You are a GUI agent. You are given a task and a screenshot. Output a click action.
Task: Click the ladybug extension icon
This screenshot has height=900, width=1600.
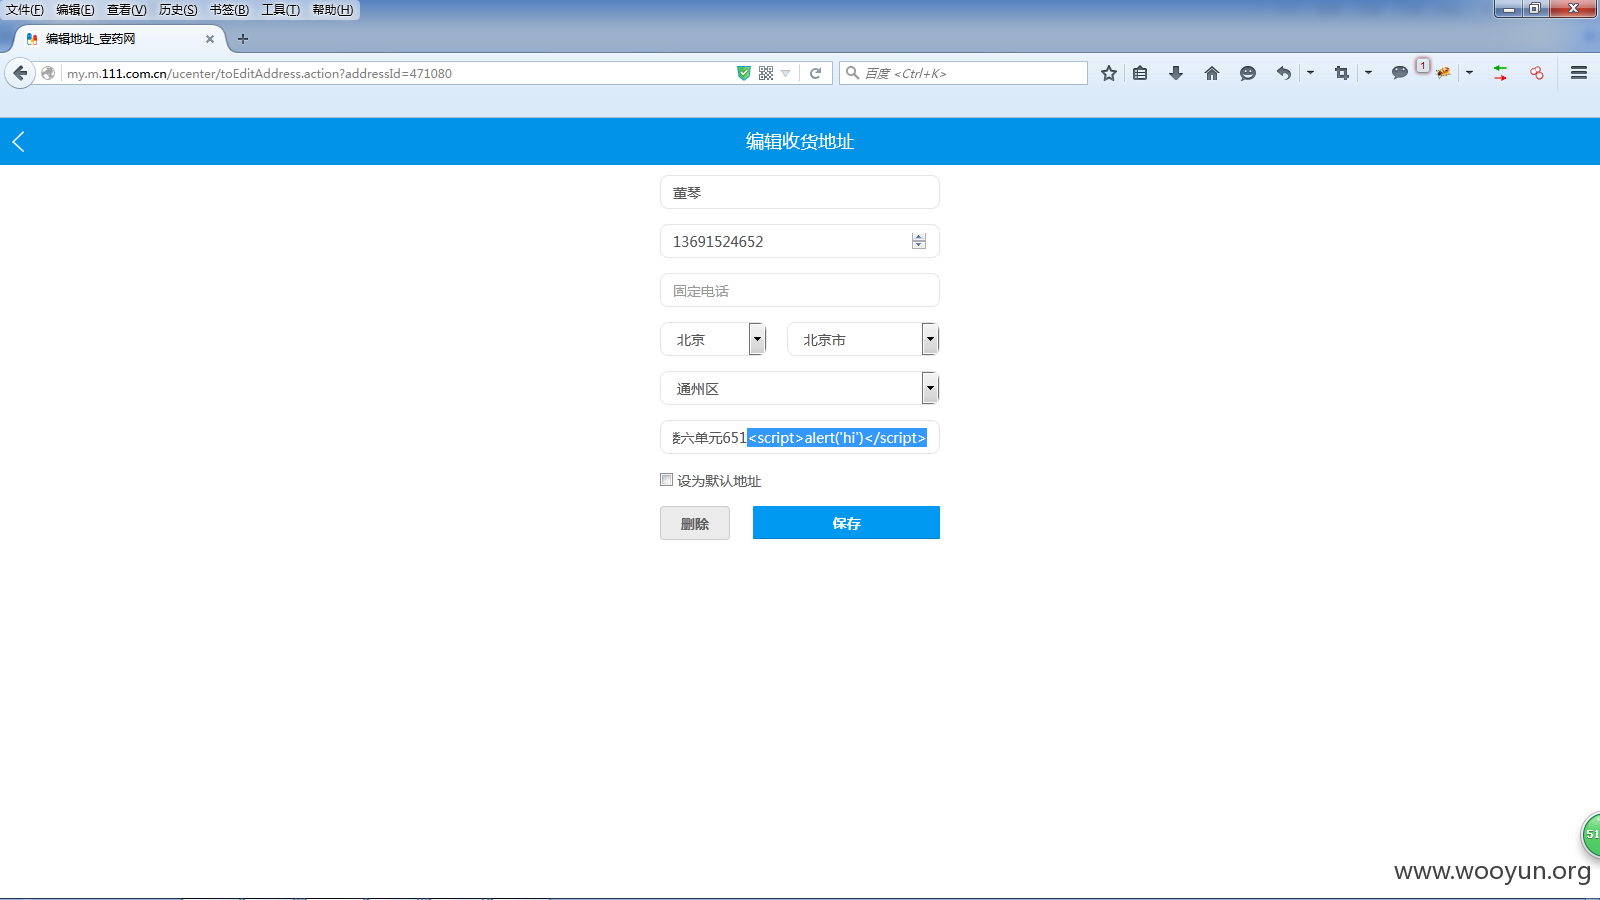coord(1443,73)
